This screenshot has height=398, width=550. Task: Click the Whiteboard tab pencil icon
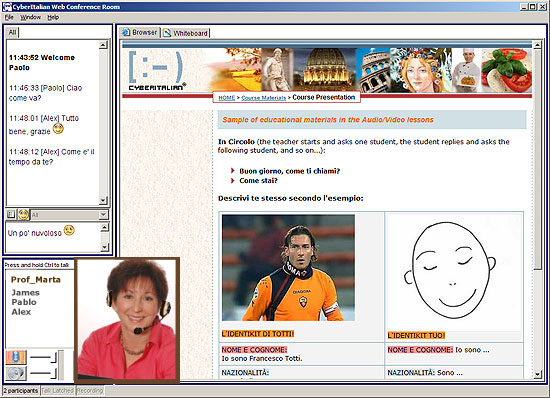(x=167, y=33)
